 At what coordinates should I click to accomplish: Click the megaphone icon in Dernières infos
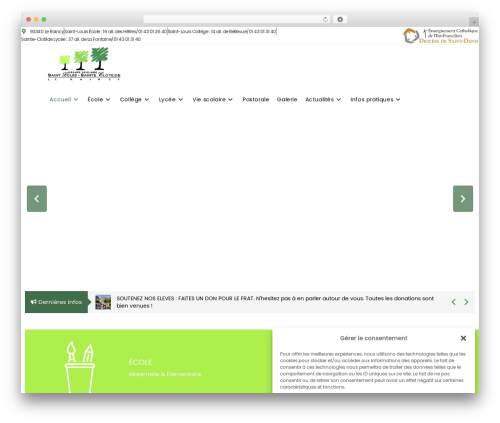[33, 302]
